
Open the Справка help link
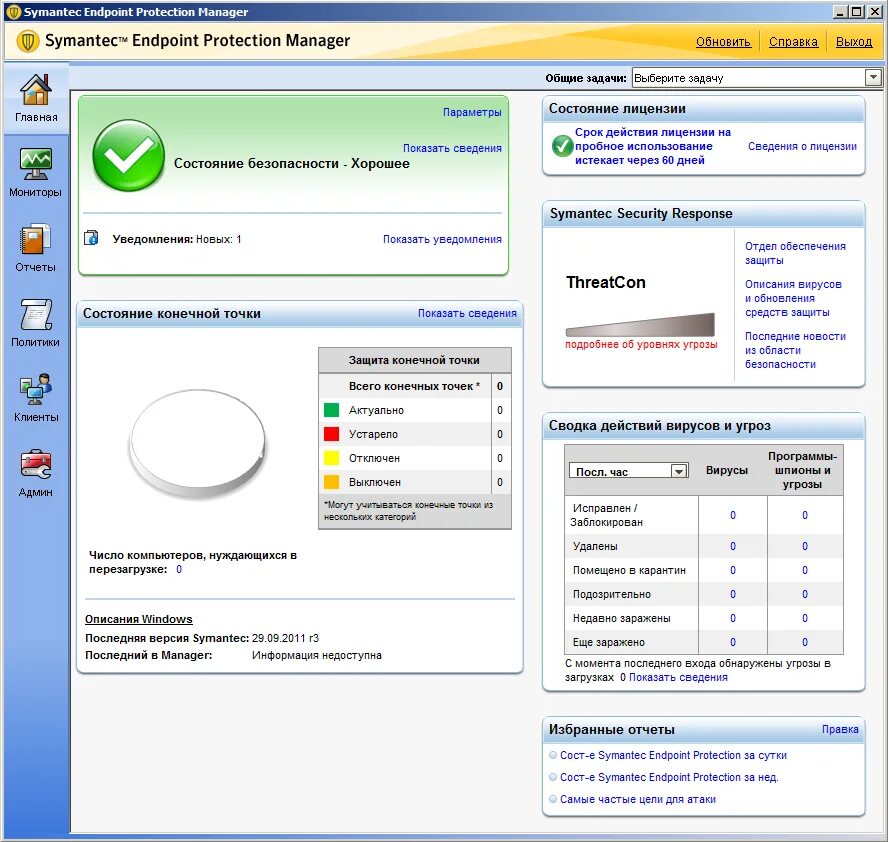point(793,41)
